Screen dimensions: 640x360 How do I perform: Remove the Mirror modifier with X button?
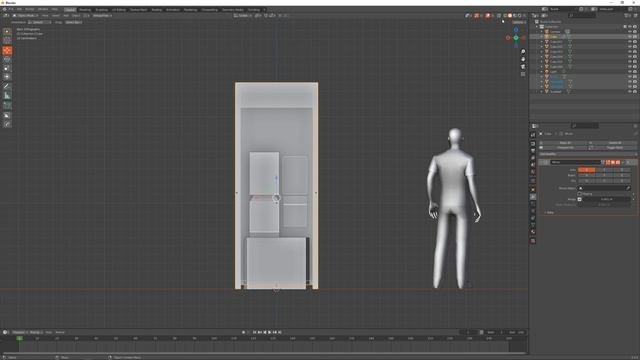click(x=629, y=162)
